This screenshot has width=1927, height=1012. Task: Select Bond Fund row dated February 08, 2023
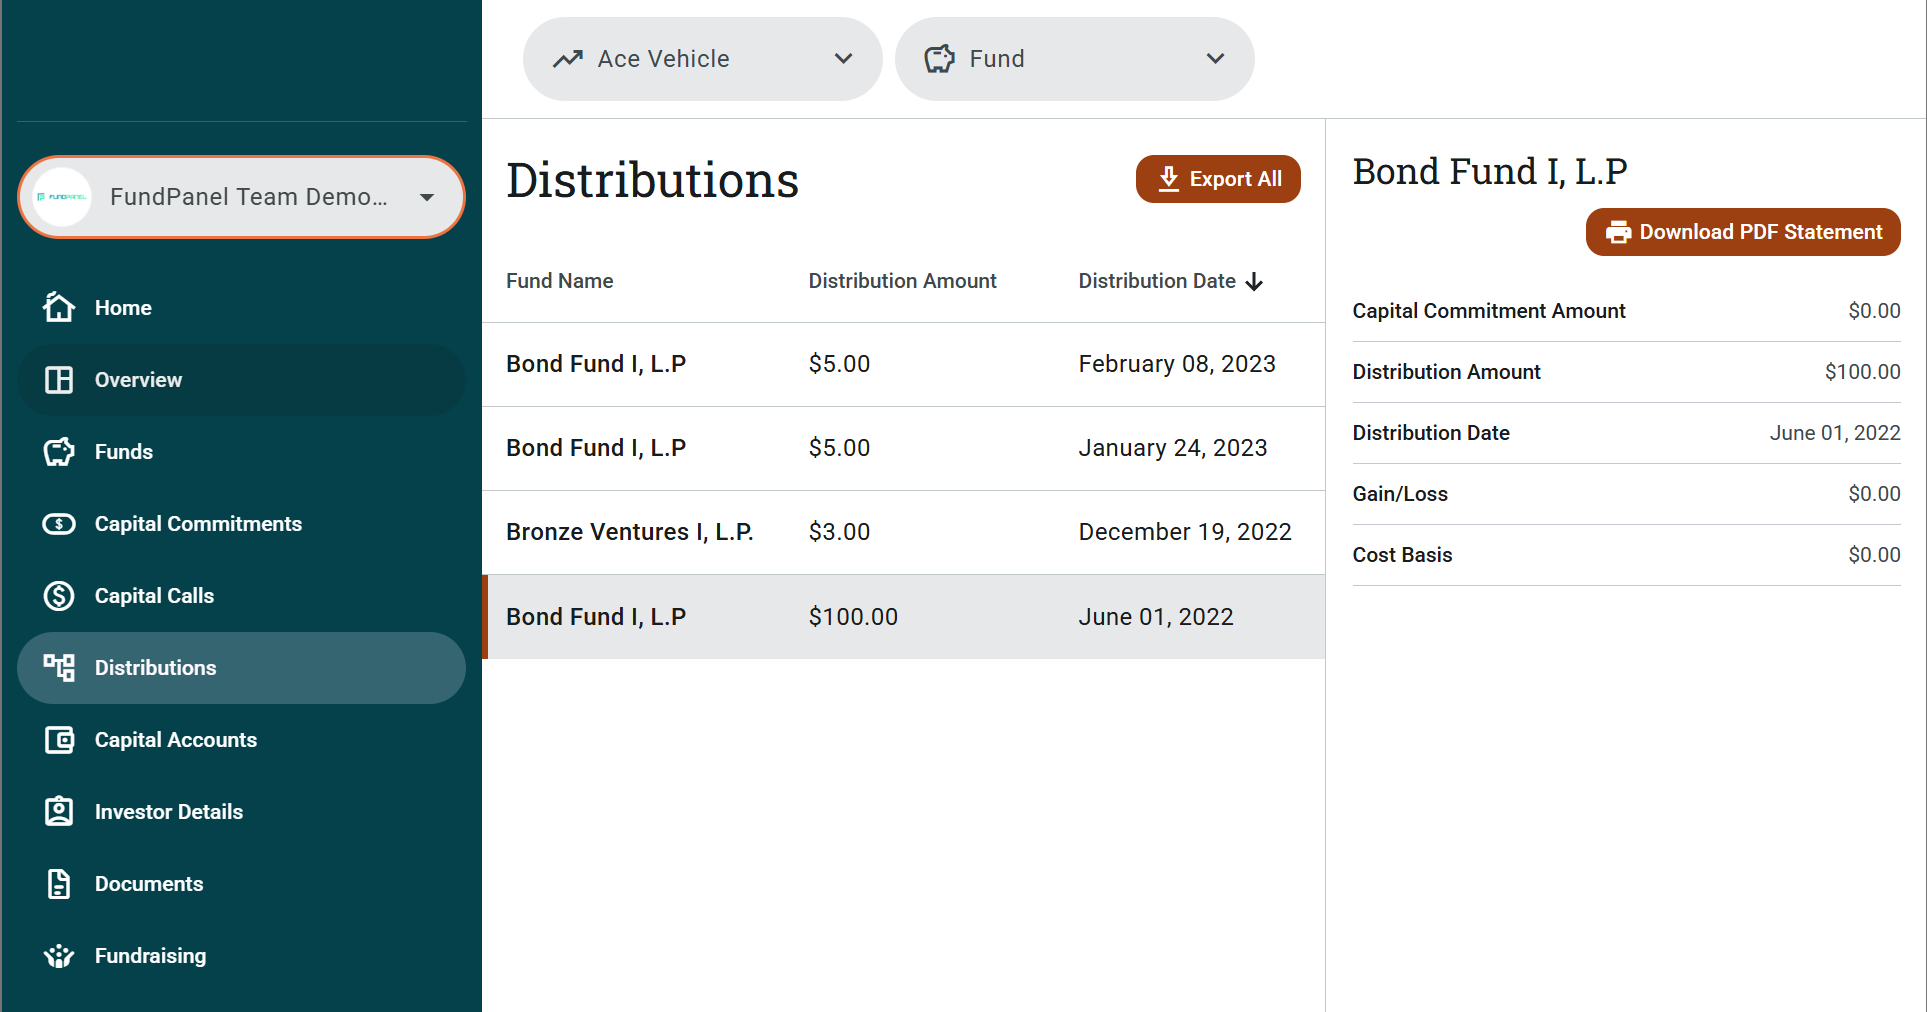[904, 364]
